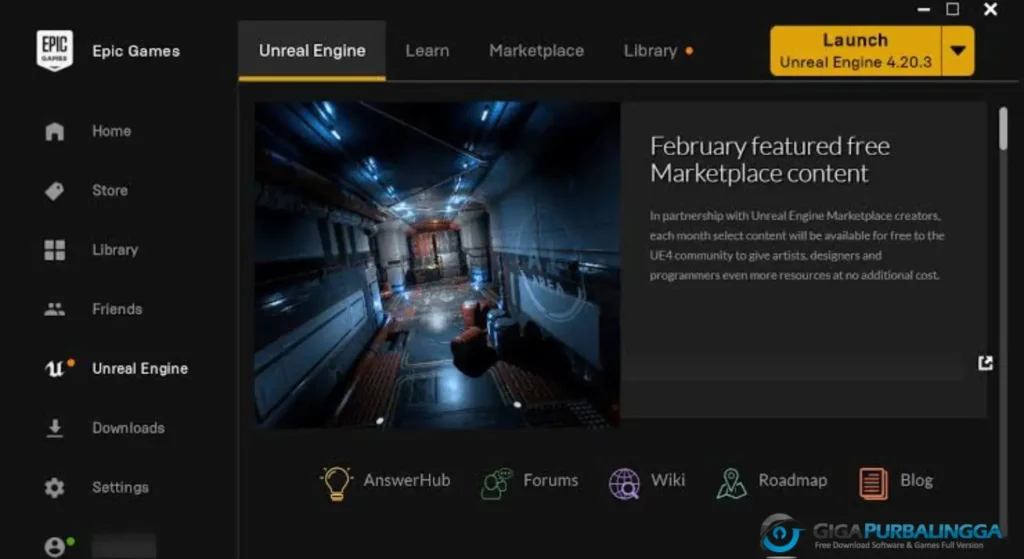Select Home in the sidebar
Image resolution: width=1024 pixels, height=559 pixels.
(x=112, y=131)
